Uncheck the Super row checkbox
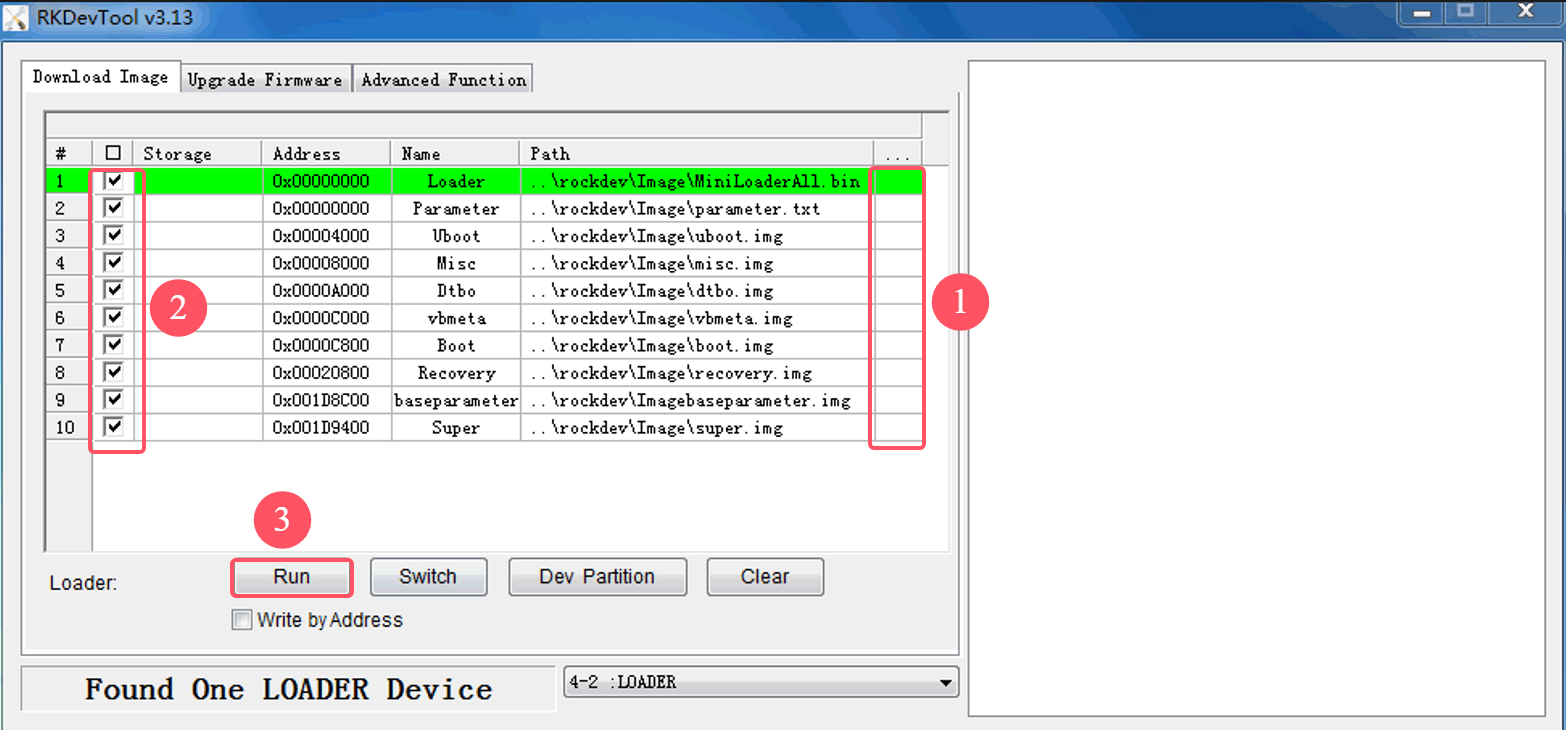Screen dimensions: 1566x730 (x=113, y=427)
